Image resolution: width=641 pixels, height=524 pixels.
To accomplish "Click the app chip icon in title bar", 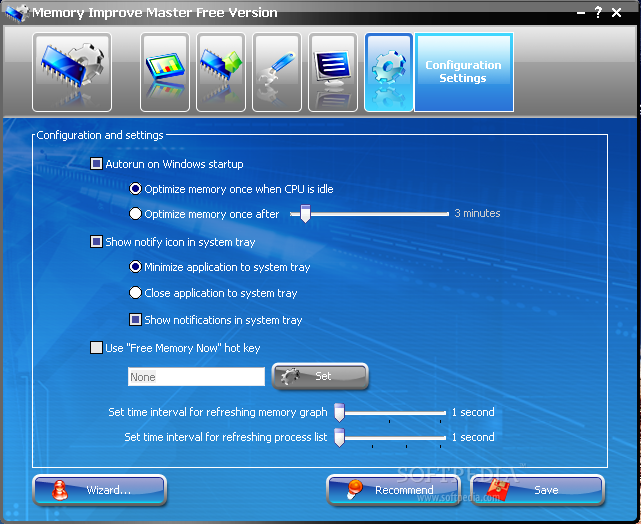I will (x=17, y=13).
